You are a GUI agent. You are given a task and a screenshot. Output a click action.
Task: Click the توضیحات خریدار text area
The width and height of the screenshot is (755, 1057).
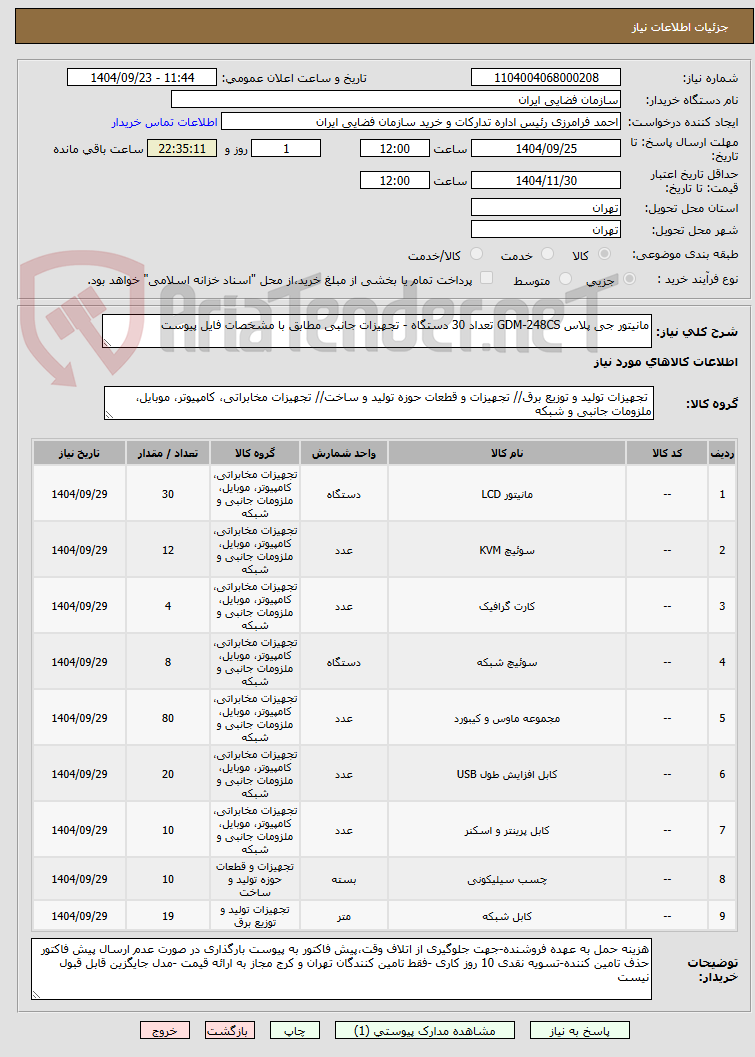[341, 969]
